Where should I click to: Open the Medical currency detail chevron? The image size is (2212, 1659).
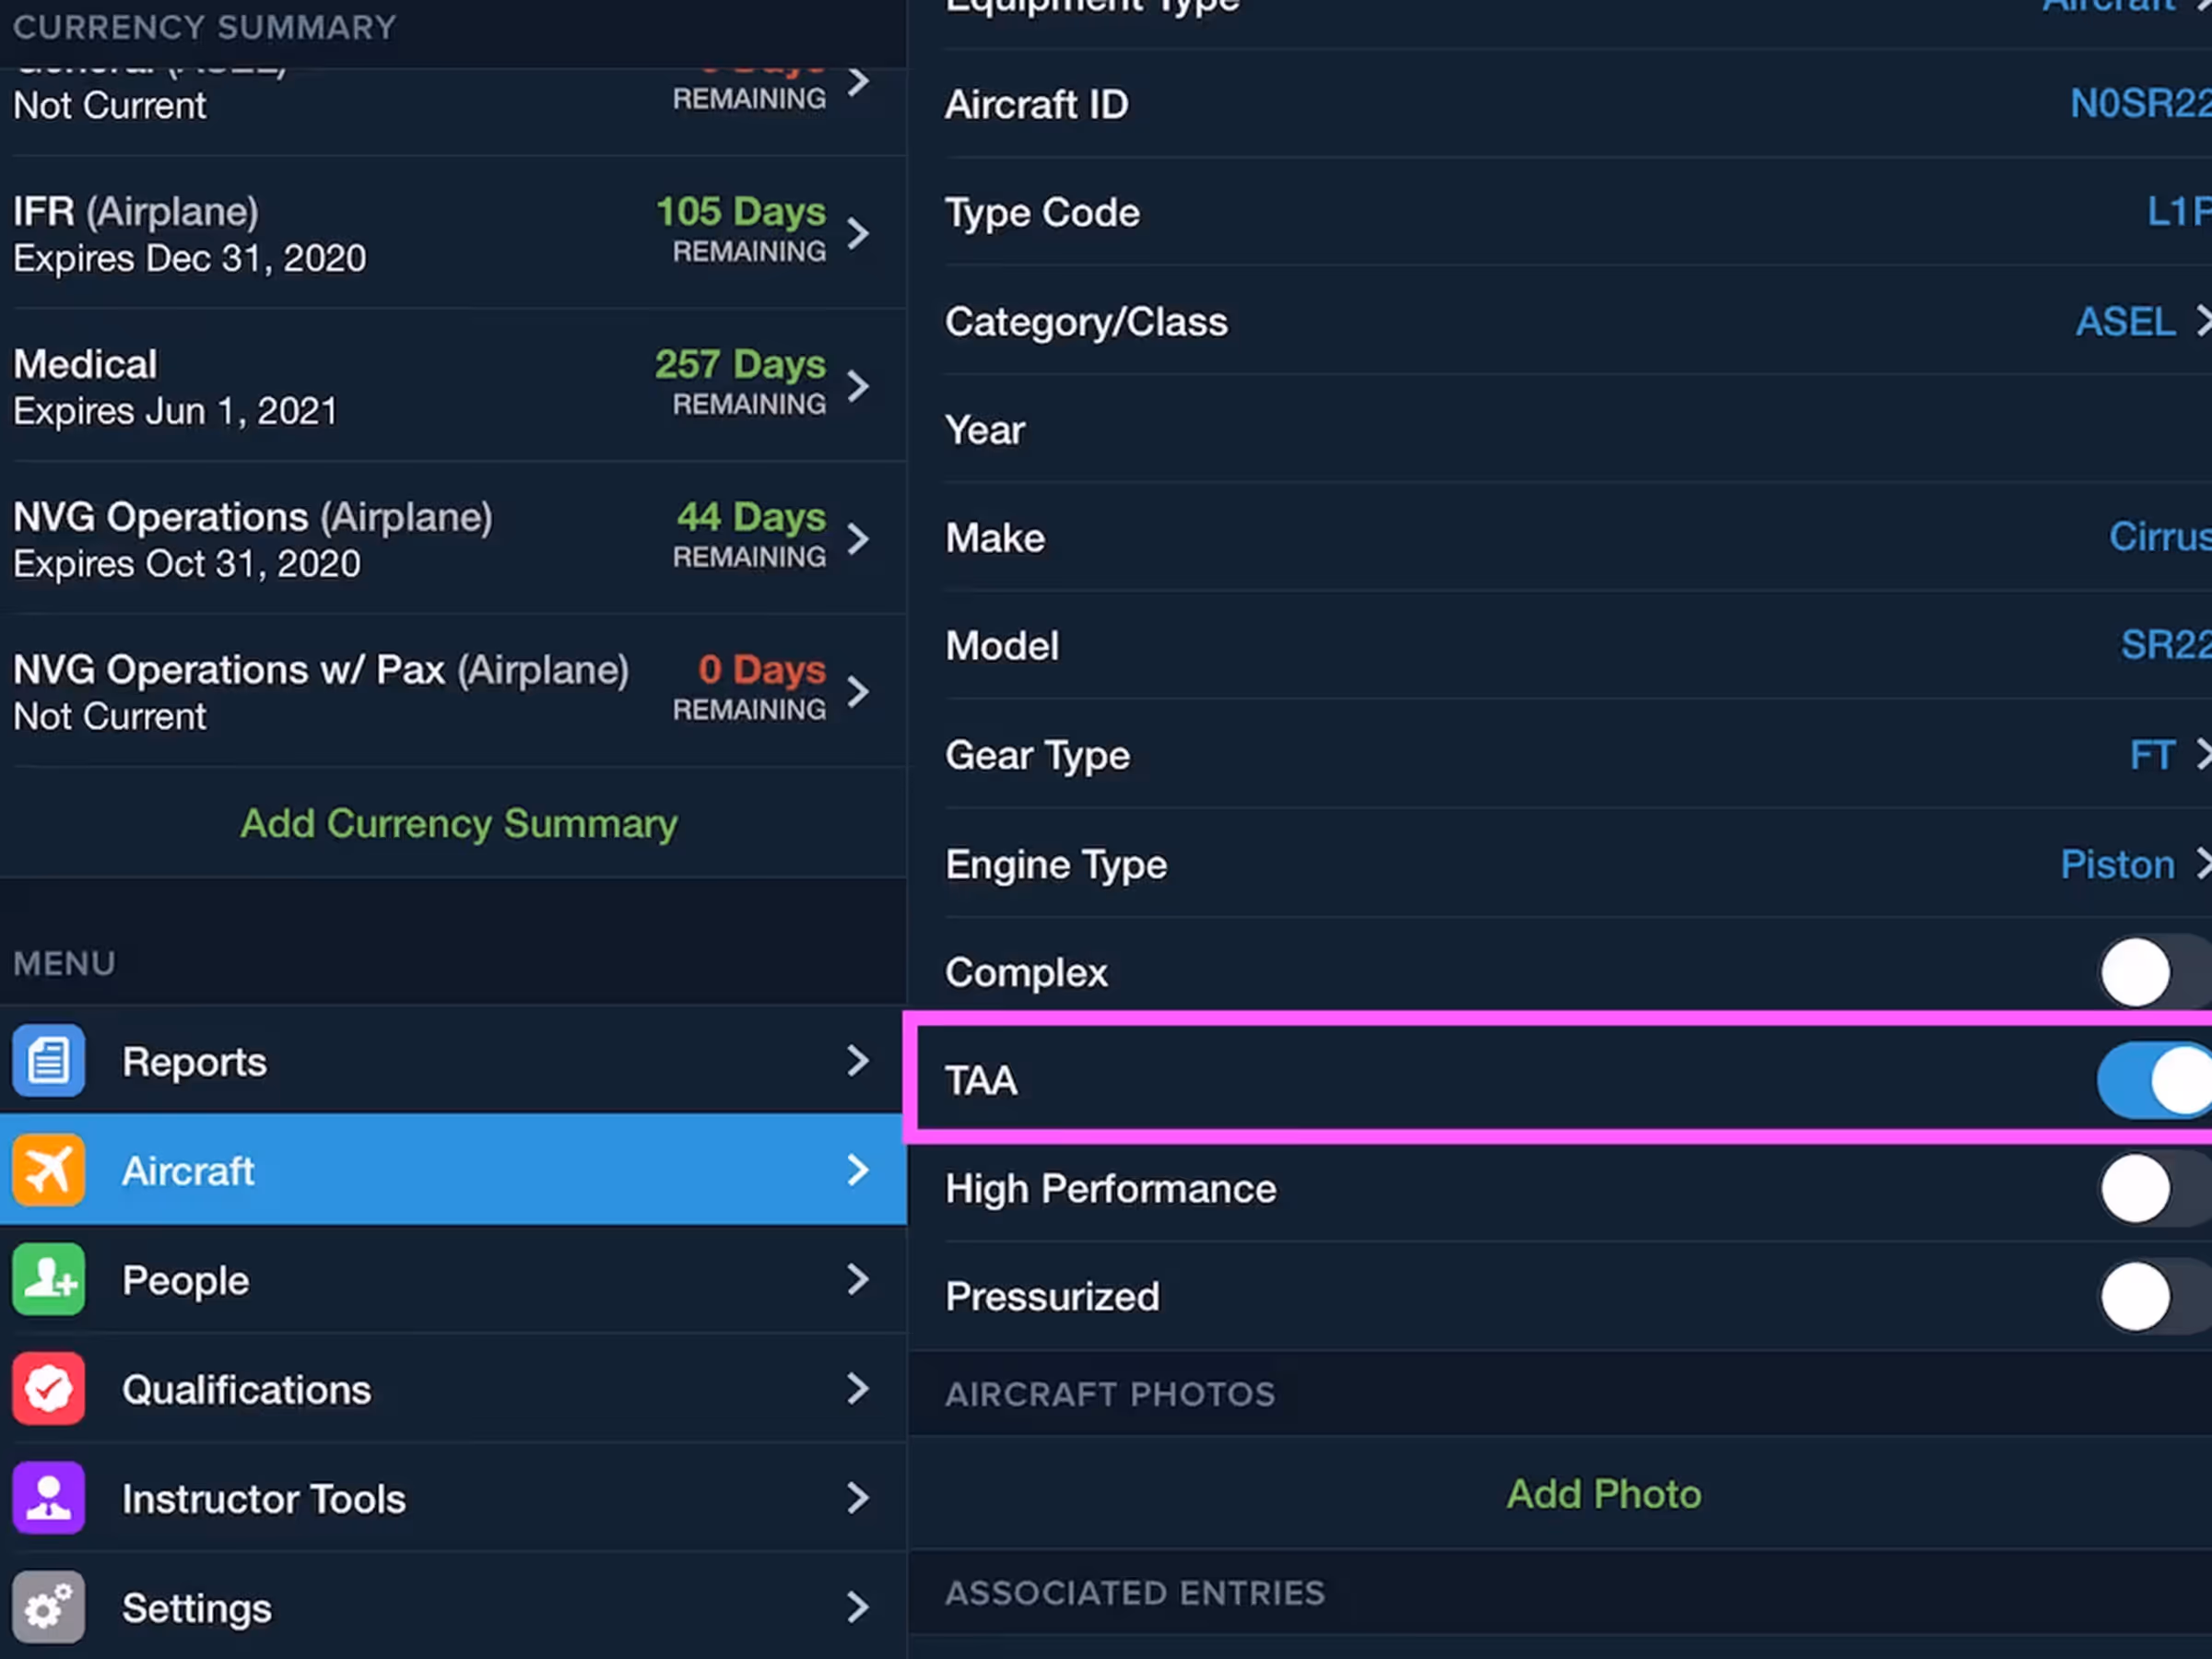pos(857,386)
